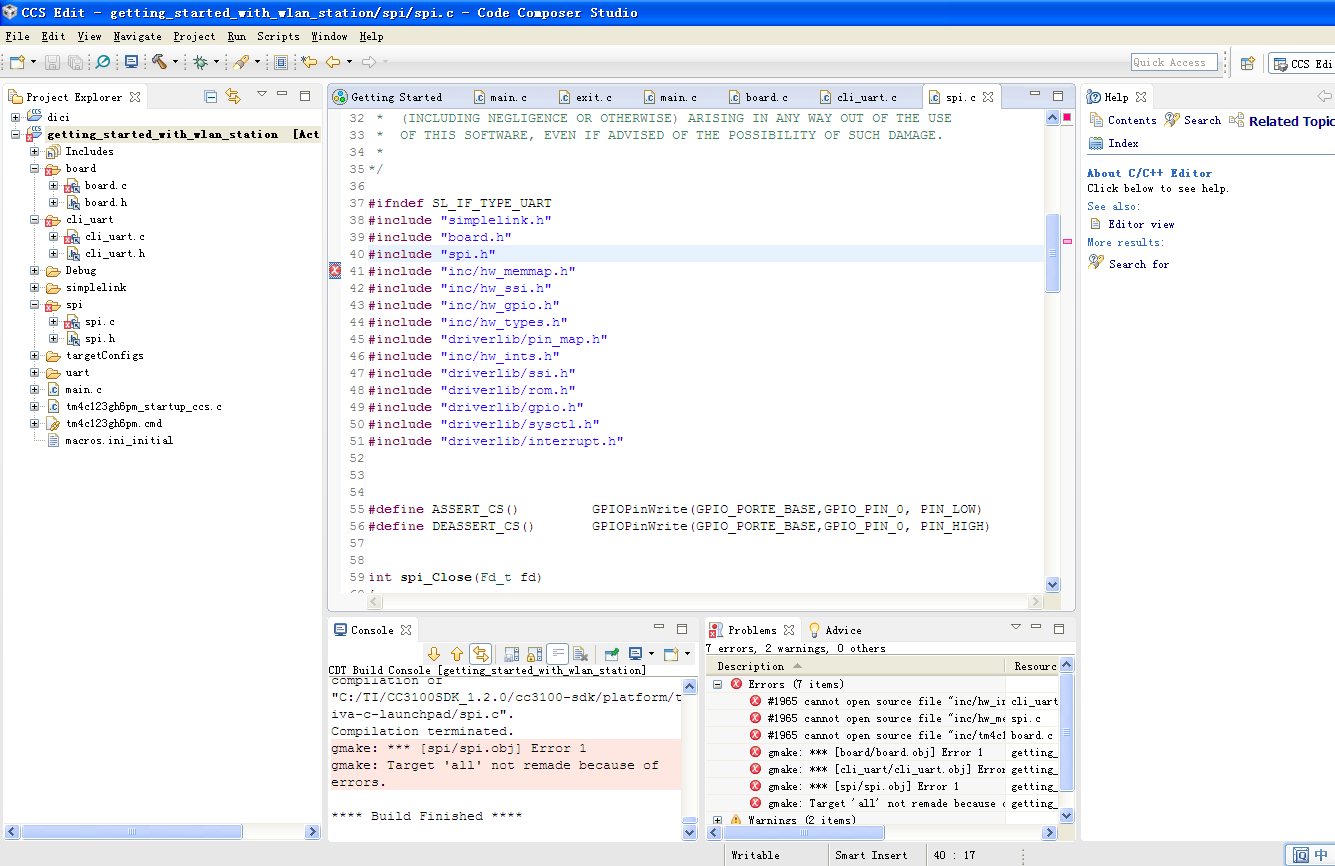
Task: Clear the console output
Action: 580,654
